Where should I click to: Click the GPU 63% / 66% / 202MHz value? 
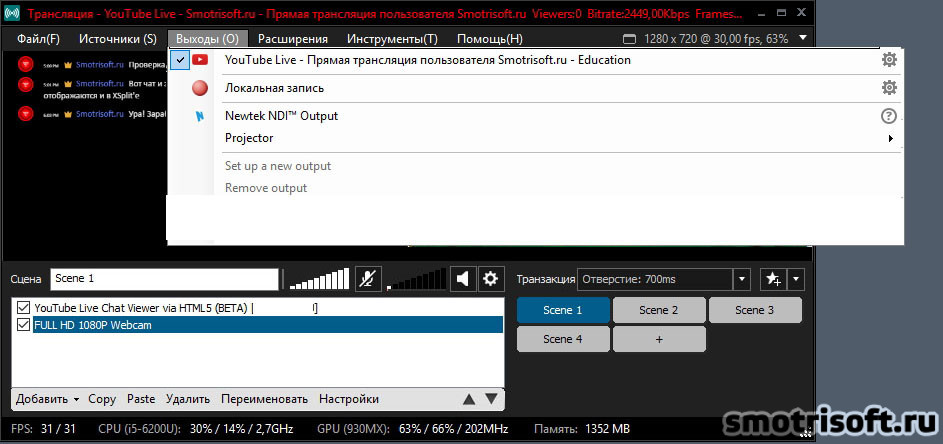click(453, 429)
